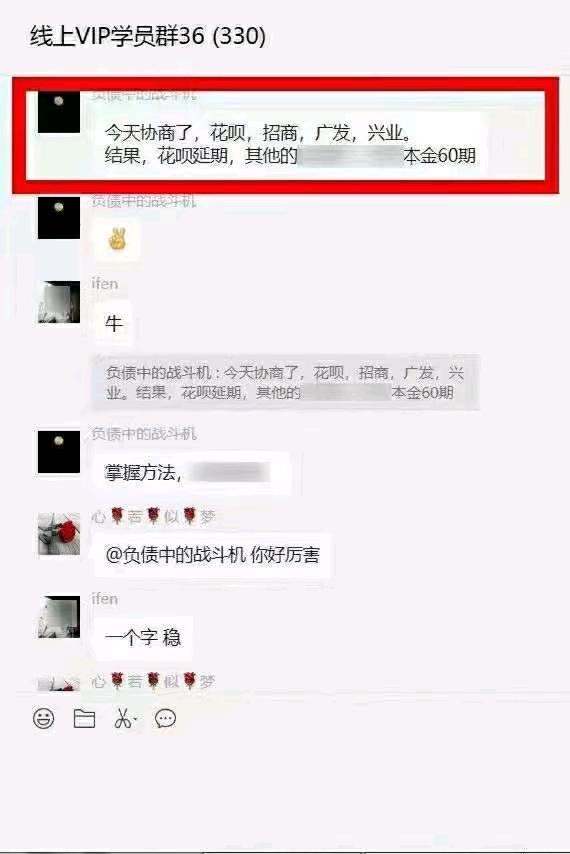Select the scissors screenshot tool
The width and height of the screenshot is (570, 854).
pyautogui.click(x=125, y=719)
